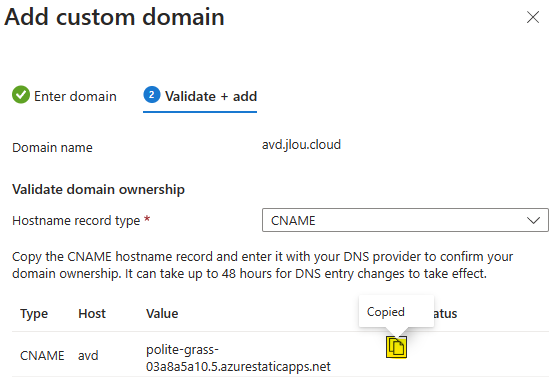Screen dimensions: 555x386
Task: Click the Type column header
Action: point(34,313)
